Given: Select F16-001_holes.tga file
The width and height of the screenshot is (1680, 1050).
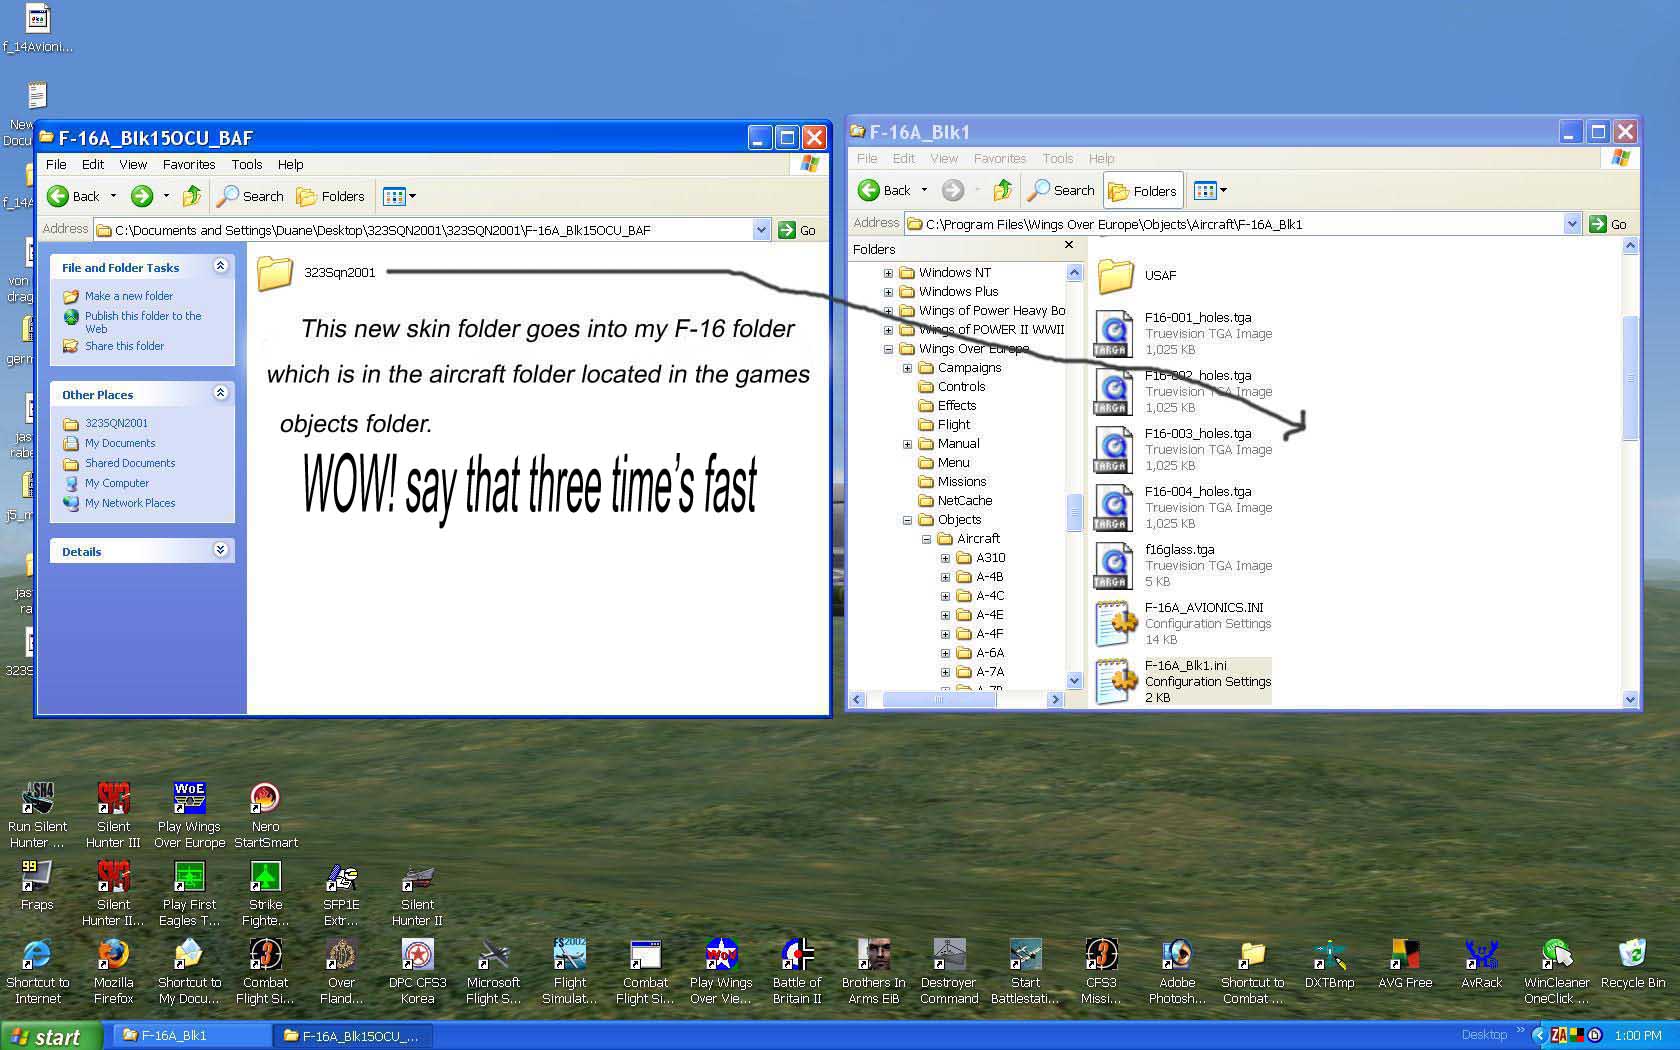Looking at the screenshot, I should point(1183,333).
